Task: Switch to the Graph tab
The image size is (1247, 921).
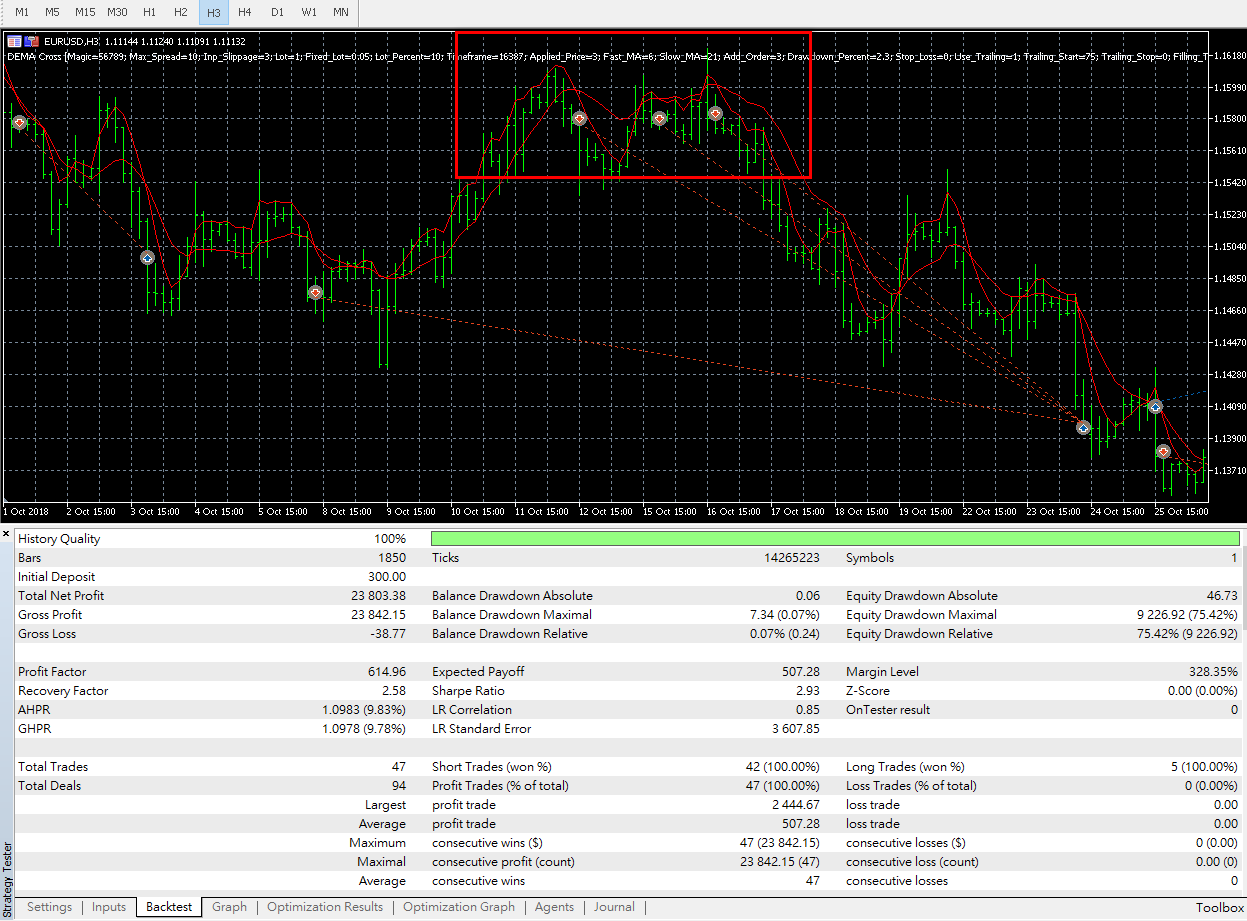Action: (x=229, y=907)
